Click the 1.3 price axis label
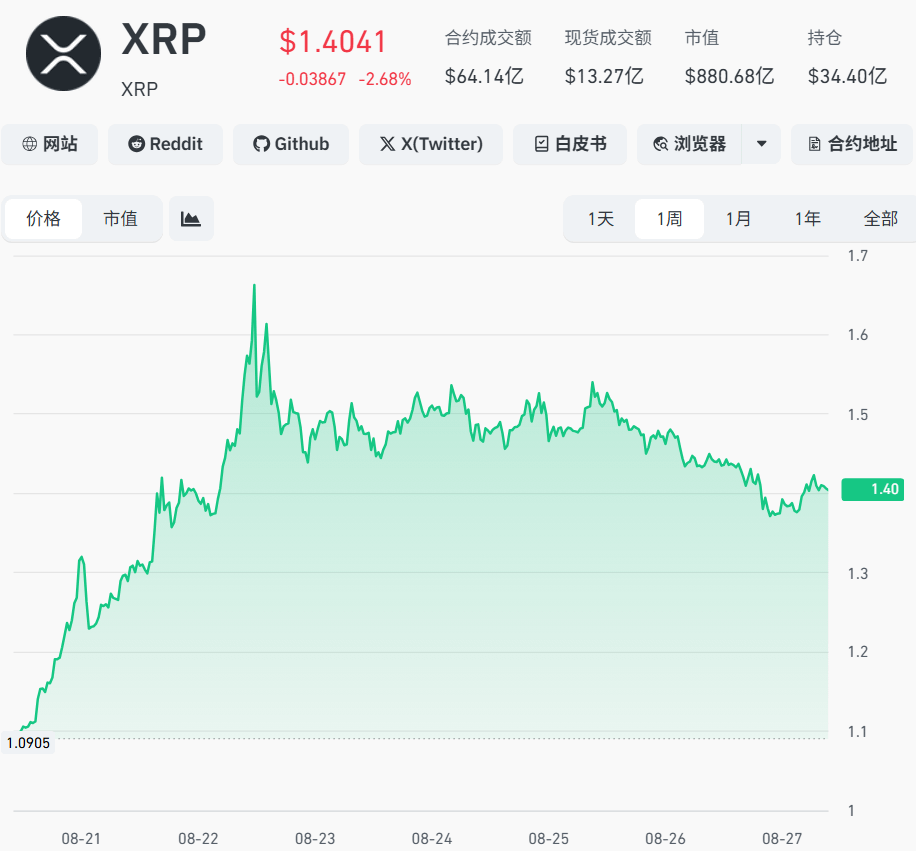This screenshot has height=851, width=916. (858, 574)
